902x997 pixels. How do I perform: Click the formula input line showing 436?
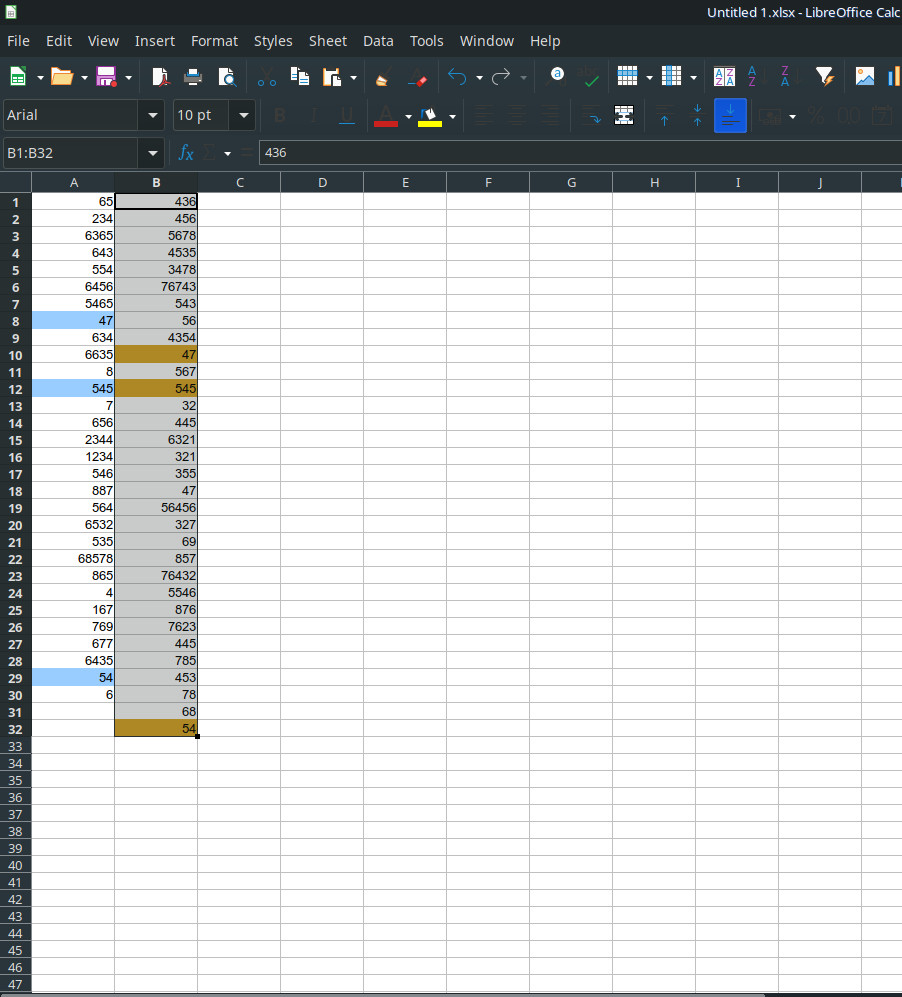pos(580,153)
